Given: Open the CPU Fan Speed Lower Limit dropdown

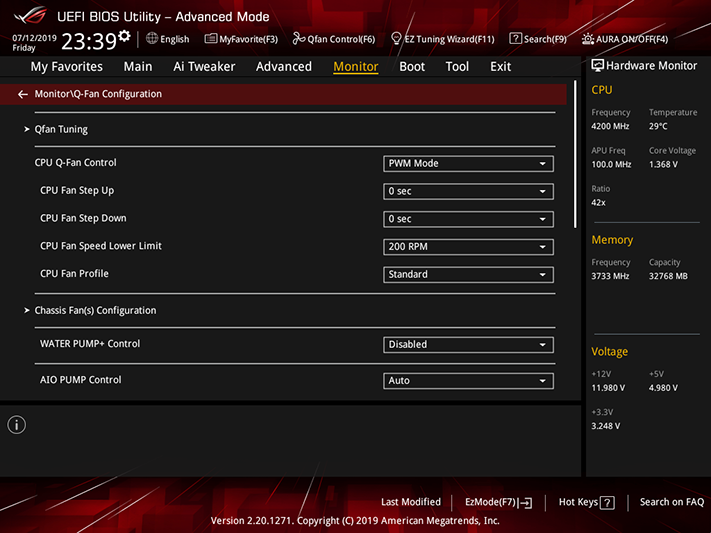Looking at the screenshot, I should click(x=468, y=247).
